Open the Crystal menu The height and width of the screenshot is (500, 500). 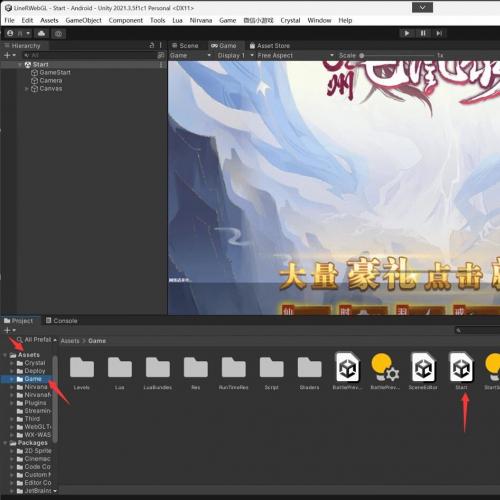tap(290, 20)
